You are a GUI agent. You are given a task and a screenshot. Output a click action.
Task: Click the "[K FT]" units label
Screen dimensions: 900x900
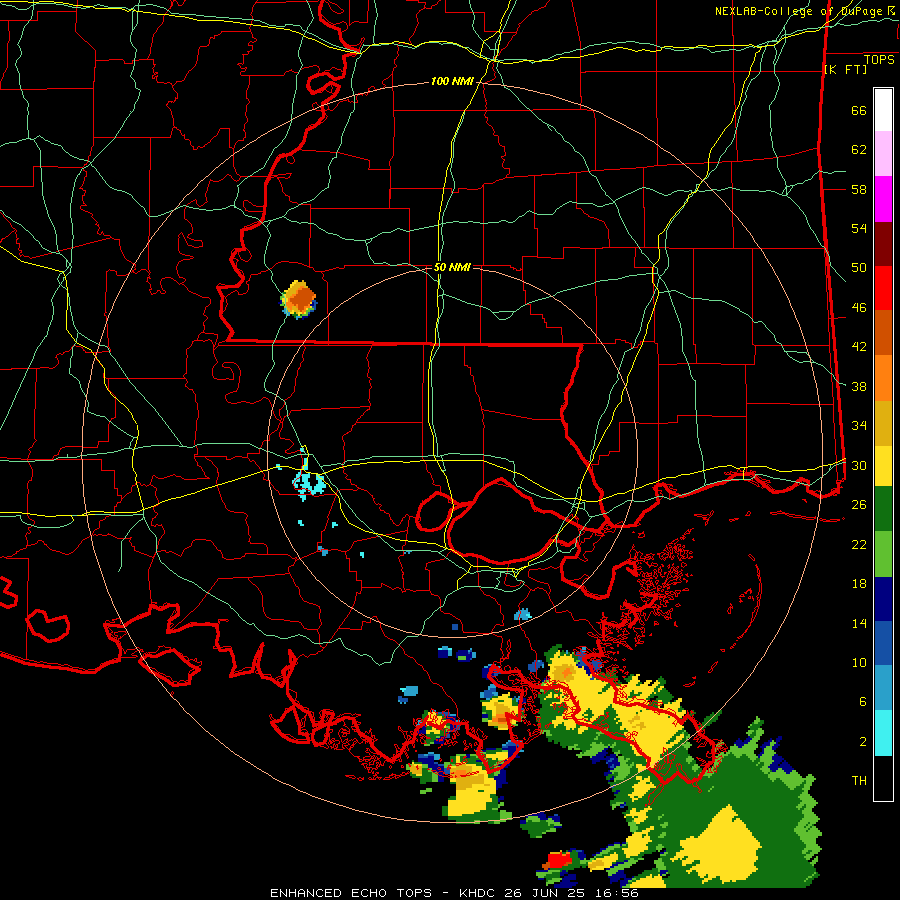(845, 69)
